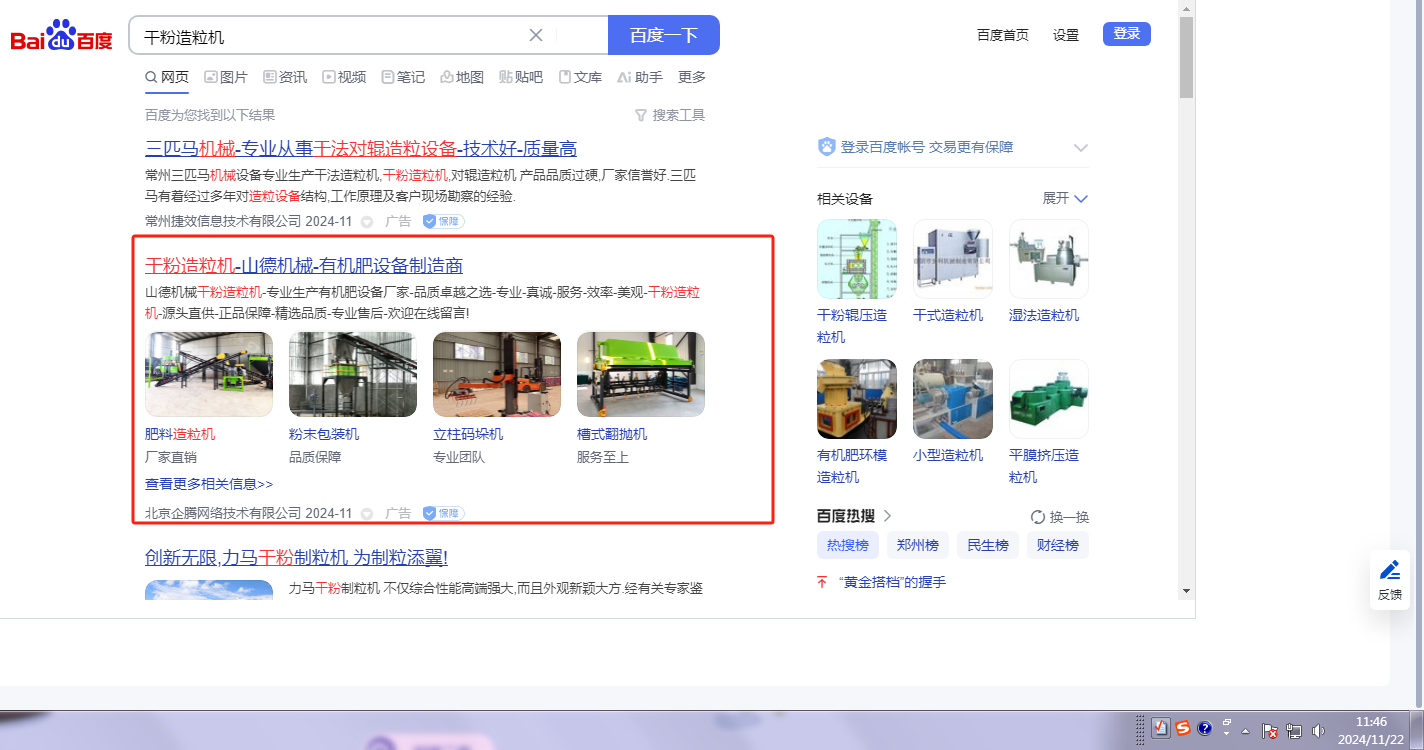Click the 搜索工具 filter button
This screenshot has width=1424, height=750.
pyautogui.click(x=670, y=115)
